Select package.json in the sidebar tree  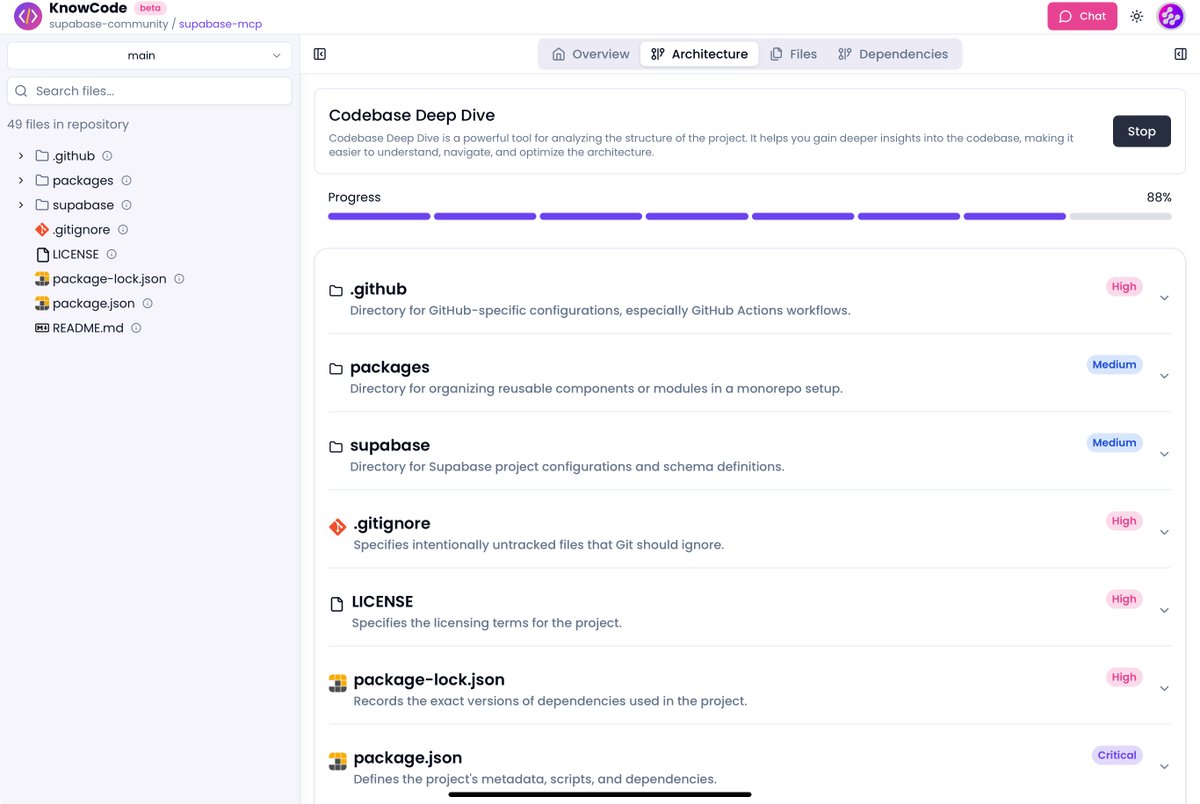pos(93,303)
